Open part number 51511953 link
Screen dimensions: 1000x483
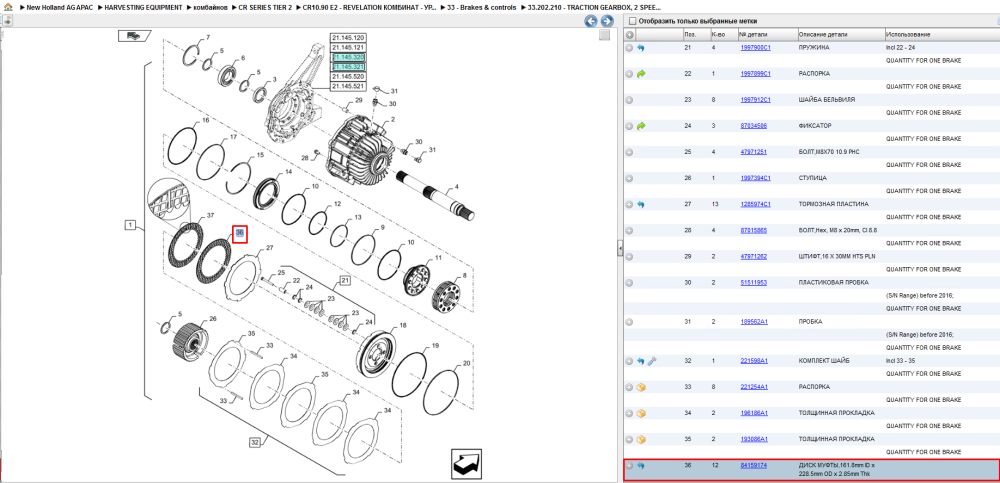[753, 283]
